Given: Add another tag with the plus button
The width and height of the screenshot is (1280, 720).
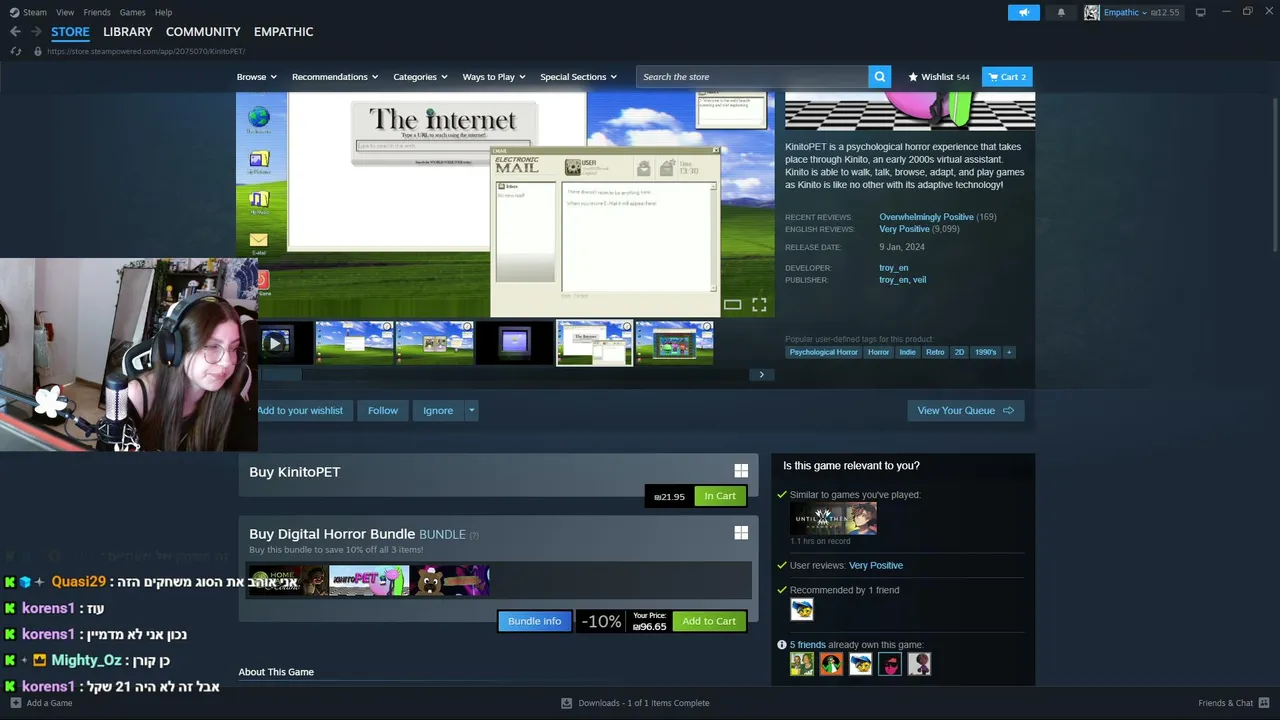Looking at the screenshot, I should pyautogui.click(x=1008, y=352).
